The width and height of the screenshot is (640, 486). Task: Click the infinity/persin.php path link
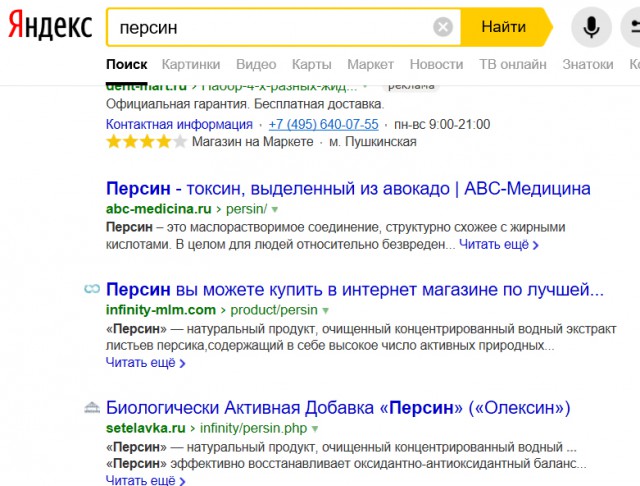click(x=253, y=428)
